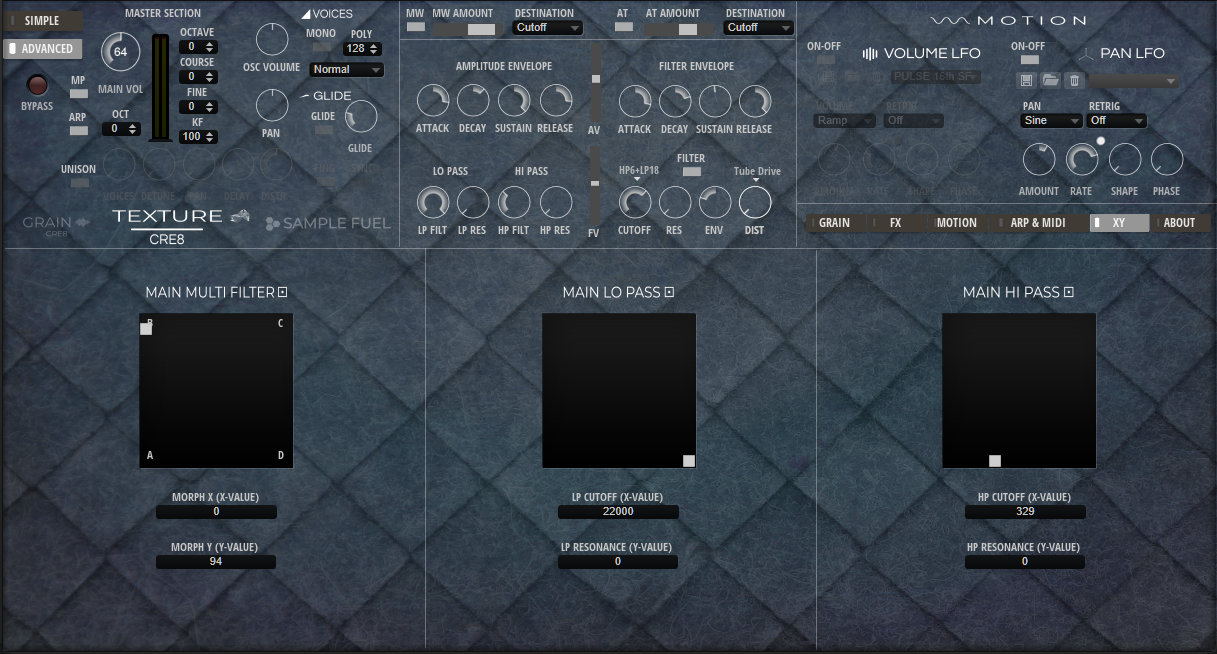Image resolution: width=1217 pixels, height=654 pixels.
Task: Click the Main Vol knob showing 64
Action: coord(121,52)
